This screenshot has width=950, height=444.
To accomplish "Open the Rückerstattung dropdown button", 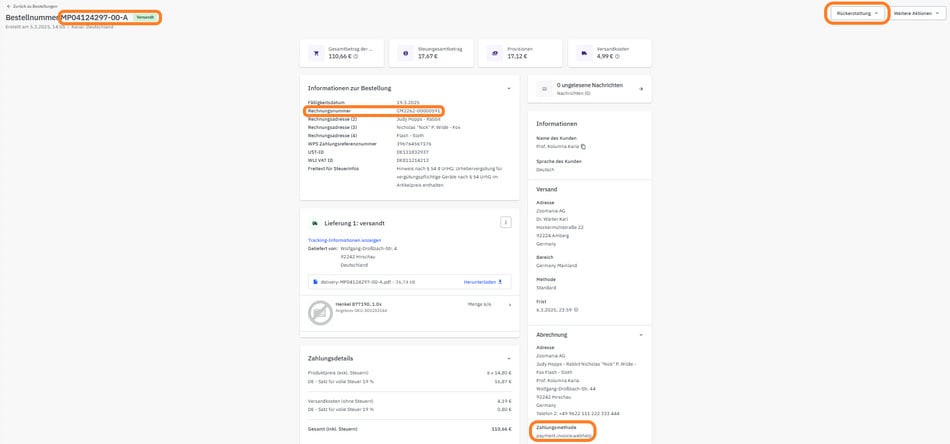I will pos(857,13).
